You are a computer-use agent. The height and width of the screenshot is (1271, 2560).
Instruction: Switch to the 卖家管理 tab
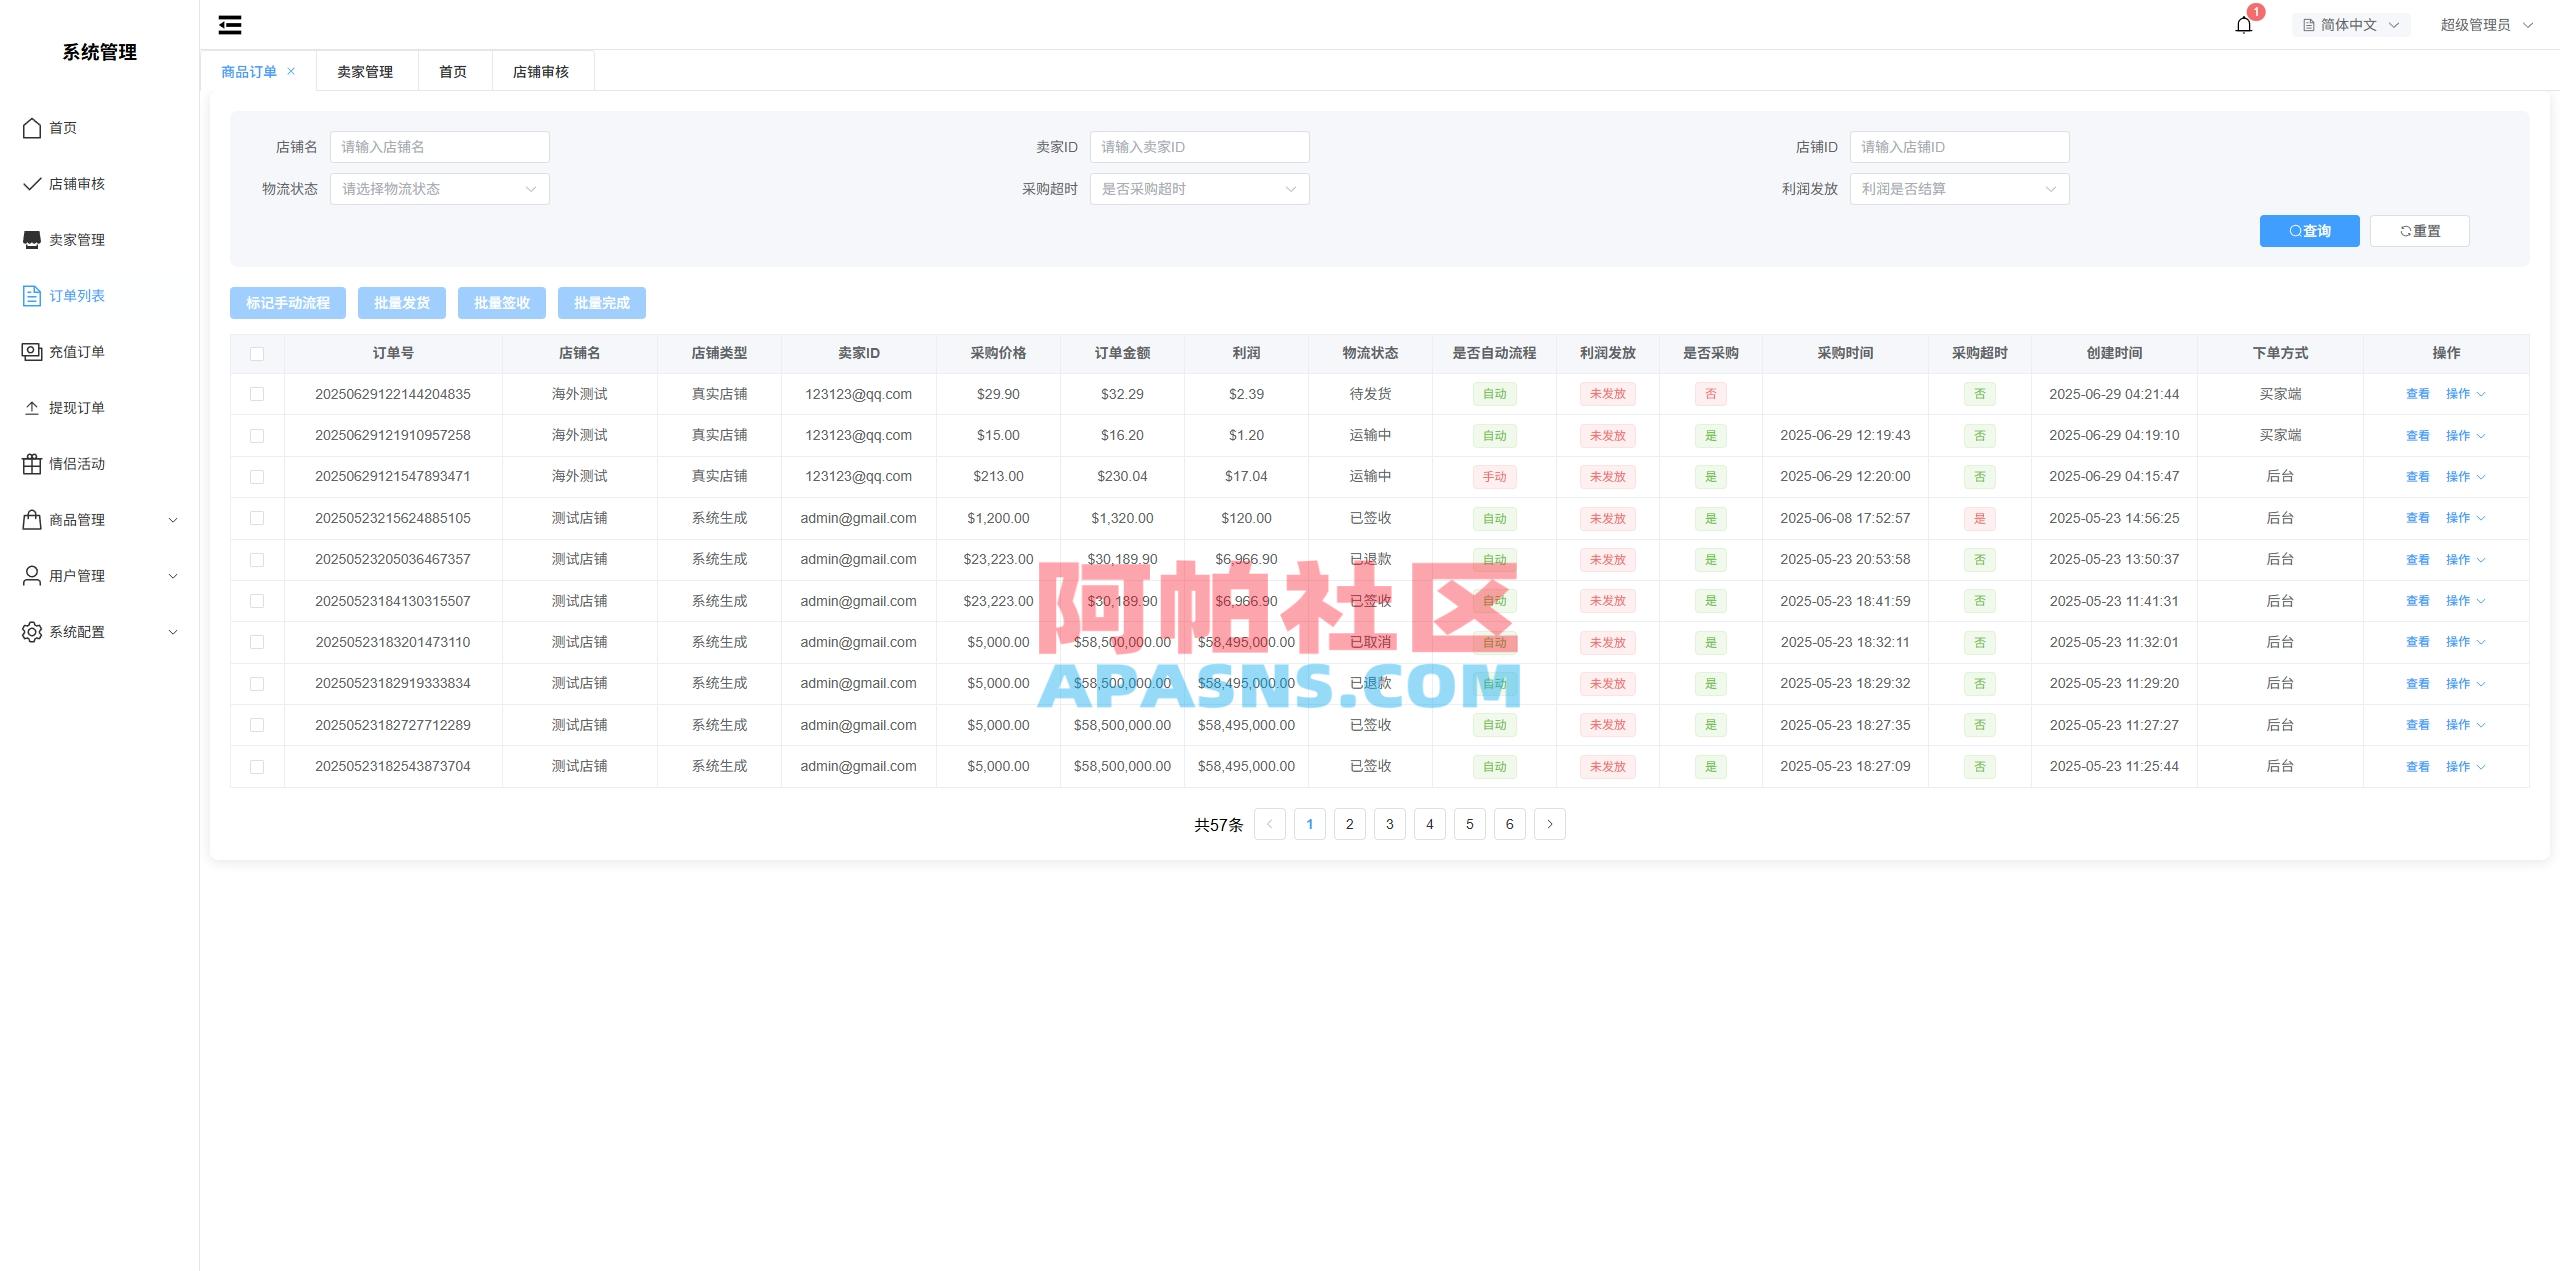pyautogui.click(x=365, y=70)
